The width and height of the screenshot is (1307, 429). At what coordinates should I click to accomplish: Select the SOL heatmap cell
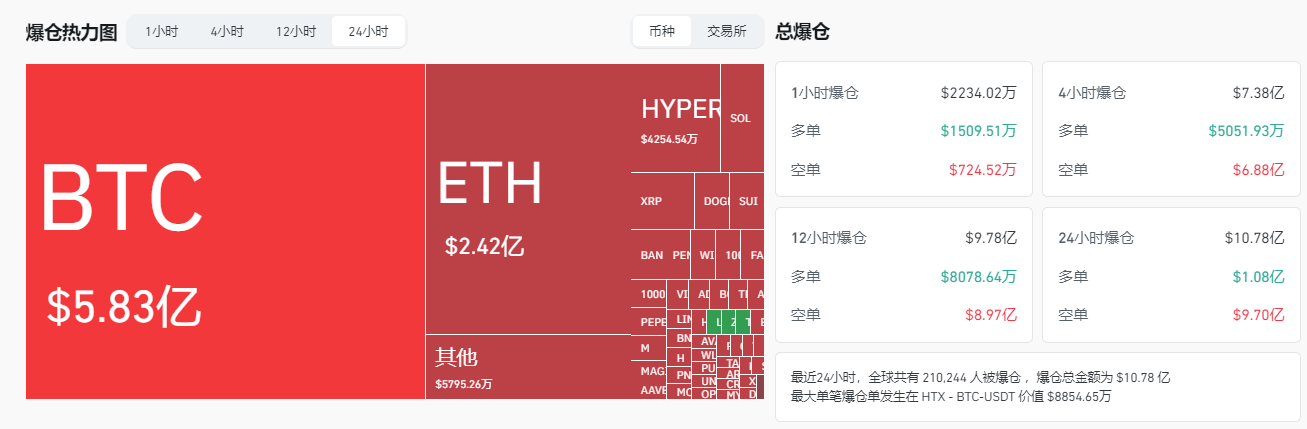(x=741, y=118)
